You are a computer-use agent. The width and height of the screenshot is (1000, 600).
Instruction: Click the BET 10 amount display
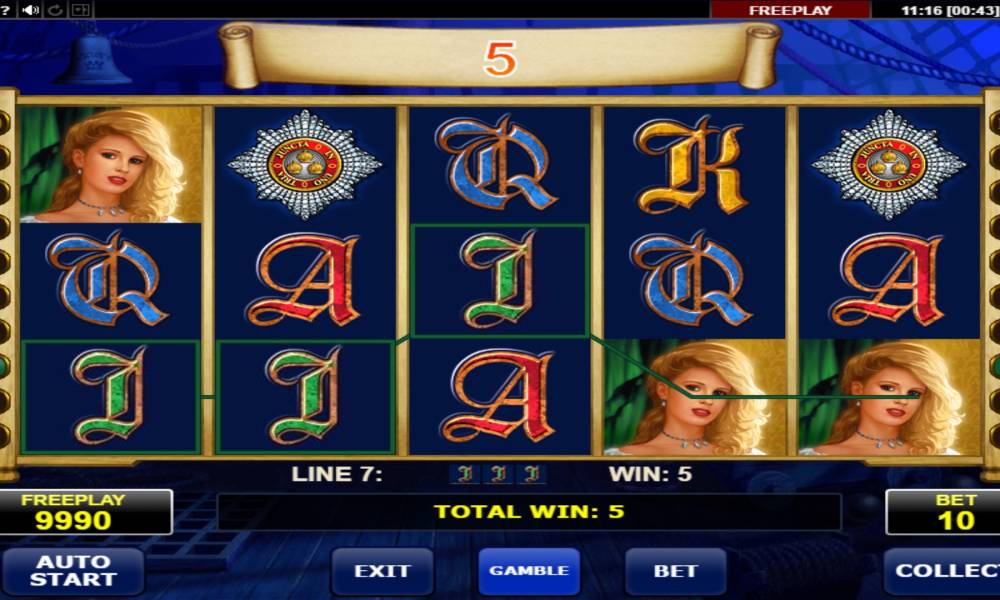[x=943, y=512]
